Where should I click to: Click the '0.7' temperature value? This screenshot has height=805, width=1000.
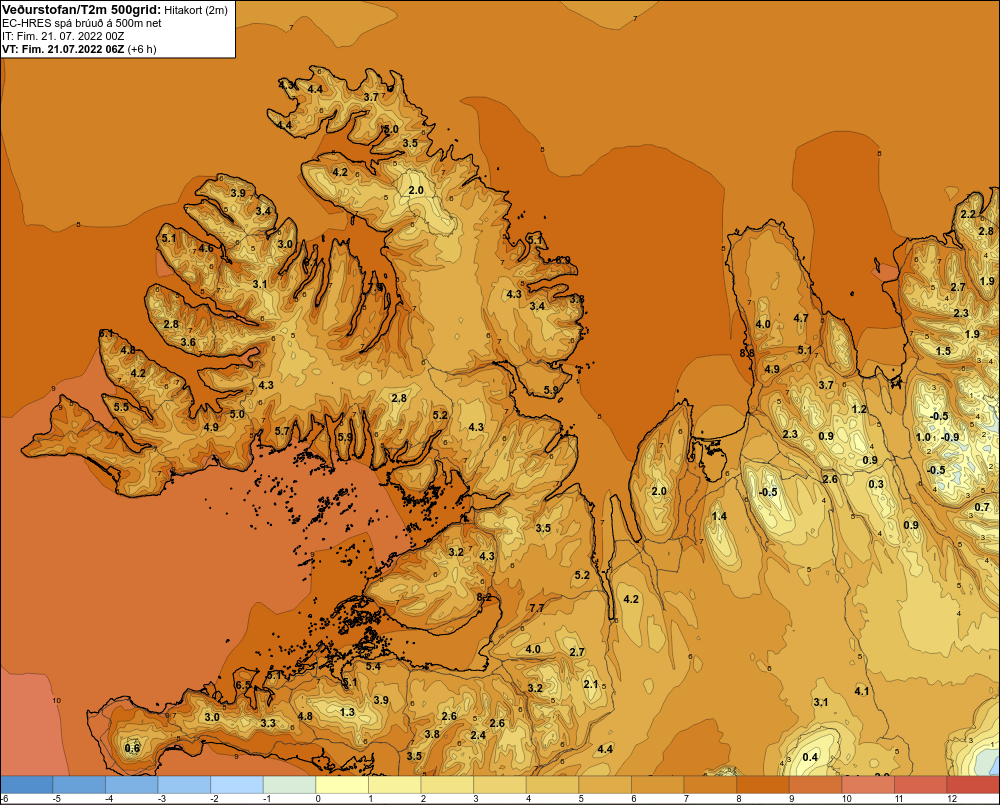(x=982, y=507)
